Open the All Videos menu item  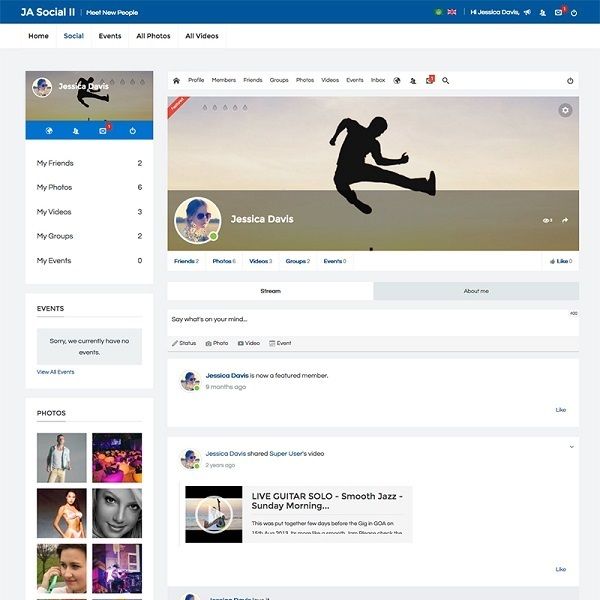pyautogui.click(x=202, y=36)
